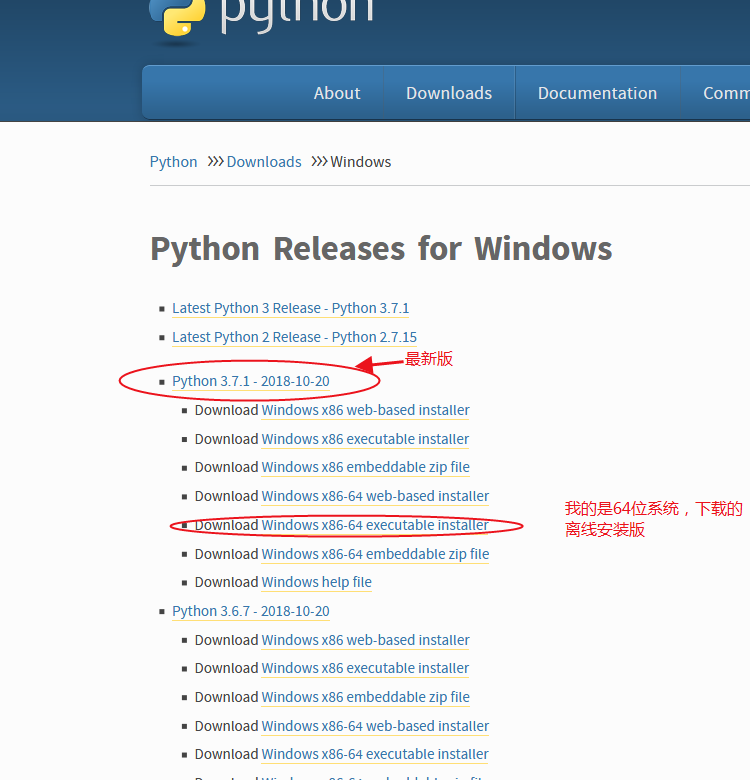Viewport: 750px width, 780px height.
Task: Open the Downloads menu in navigation bar
Action: click(449, 93)
